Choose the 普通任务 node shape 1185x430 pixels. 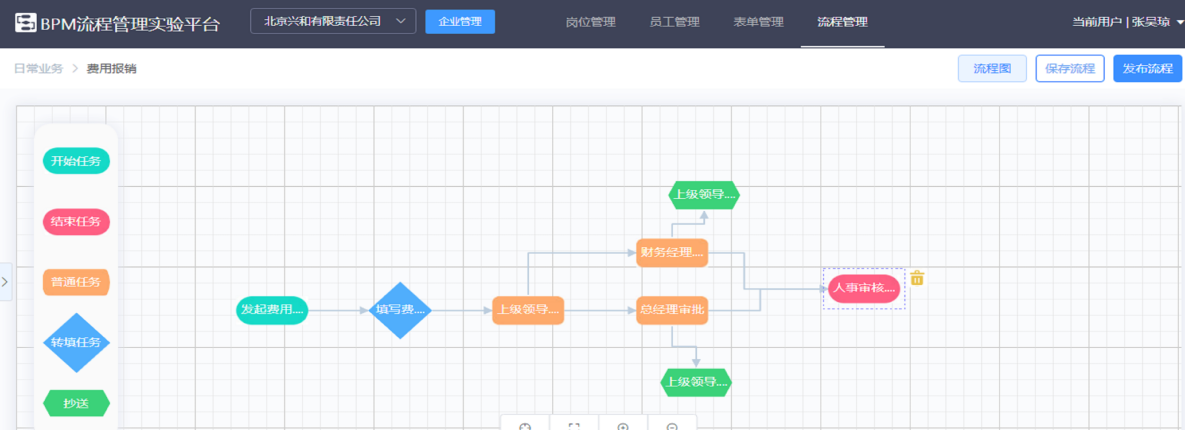[76, 283]
